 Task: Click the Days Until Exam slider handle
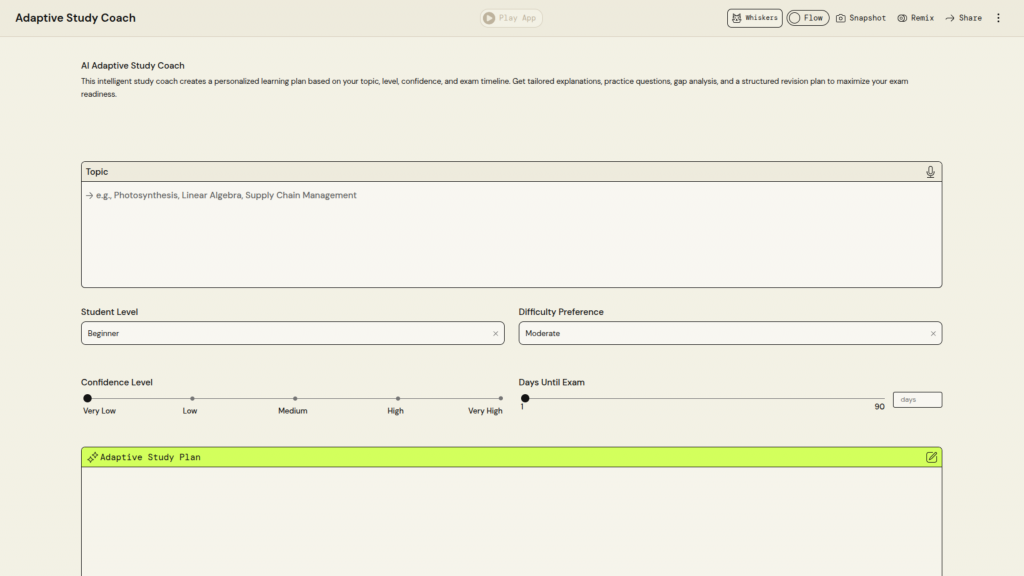525,398
